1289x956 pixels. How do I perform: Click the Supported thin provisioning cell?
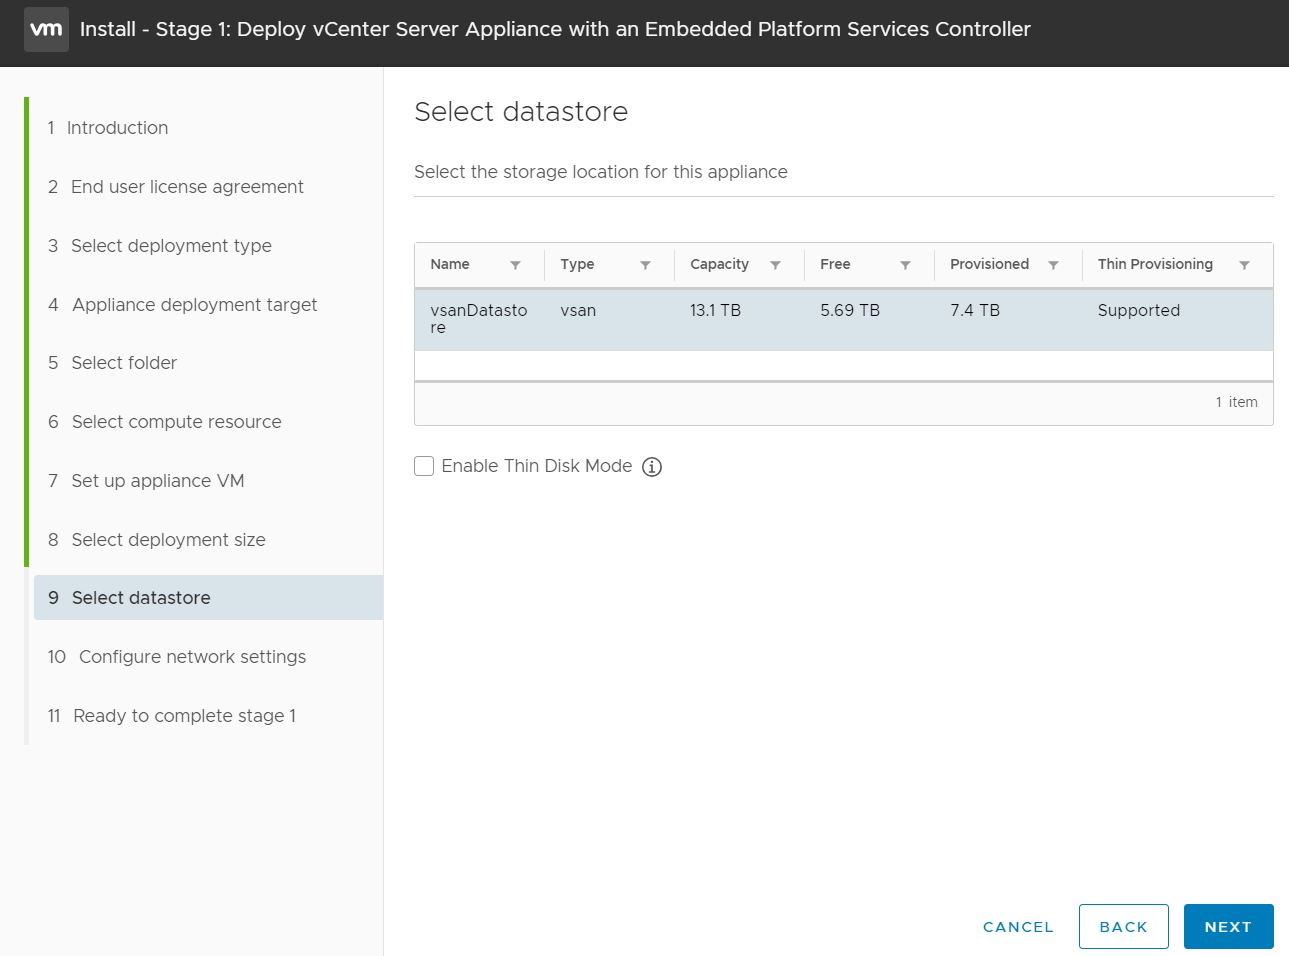click(x=1139, y=311)
